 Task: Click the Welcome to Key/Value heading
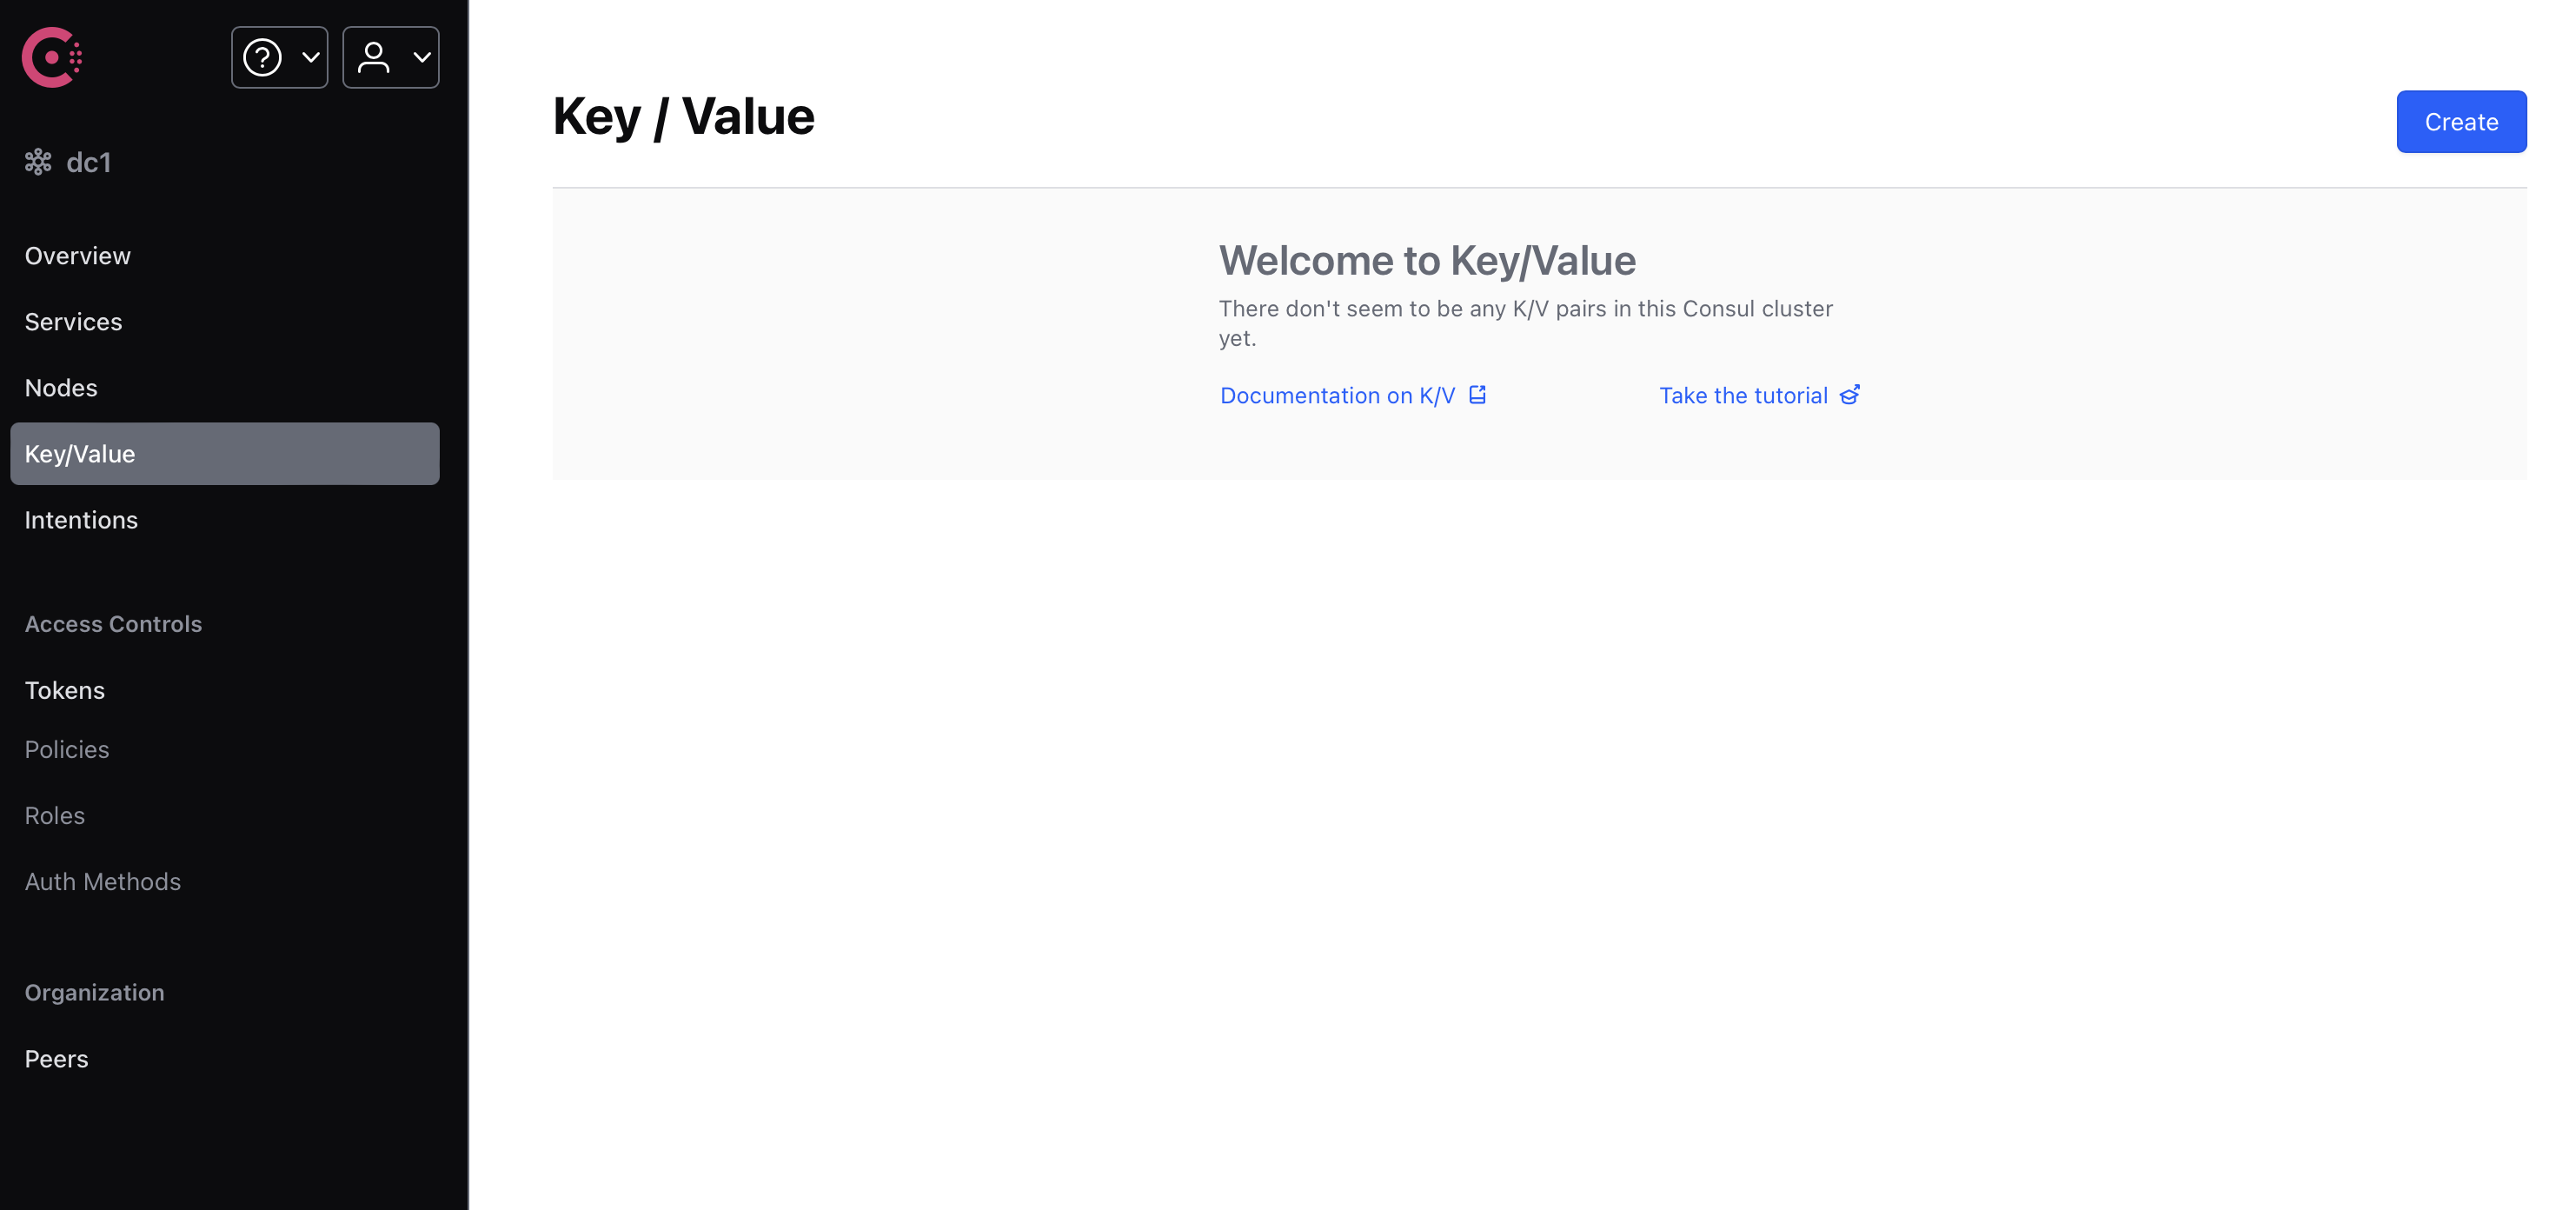(x=1427, y=260)
